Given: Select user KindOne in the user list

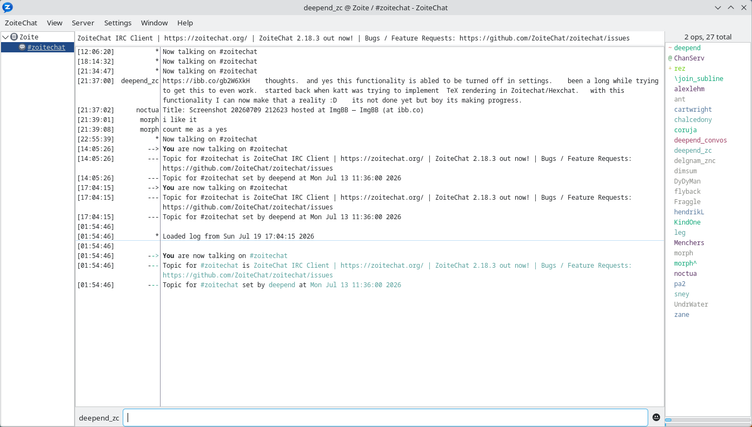Looking at the screenshot, I should point(687,222).
